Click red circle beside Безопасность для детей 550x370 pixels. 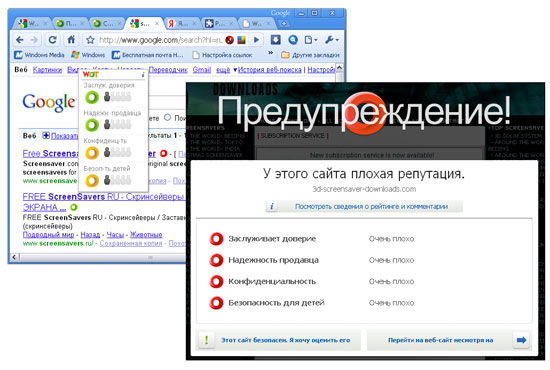click(216, 303)
